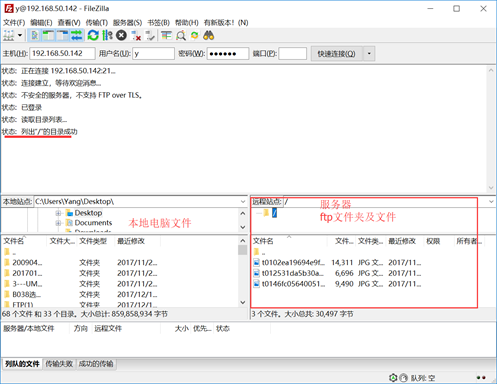497x384 pixels.
Task: Select remote file t0146fc05640051...
Action: point(293,284)
